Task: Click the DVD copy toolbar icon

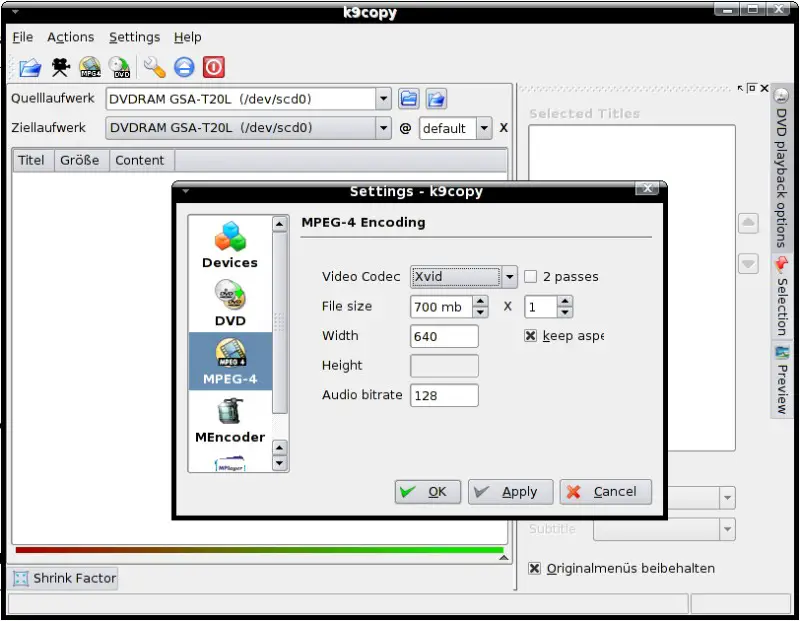Action: click(x=120, y=67)
